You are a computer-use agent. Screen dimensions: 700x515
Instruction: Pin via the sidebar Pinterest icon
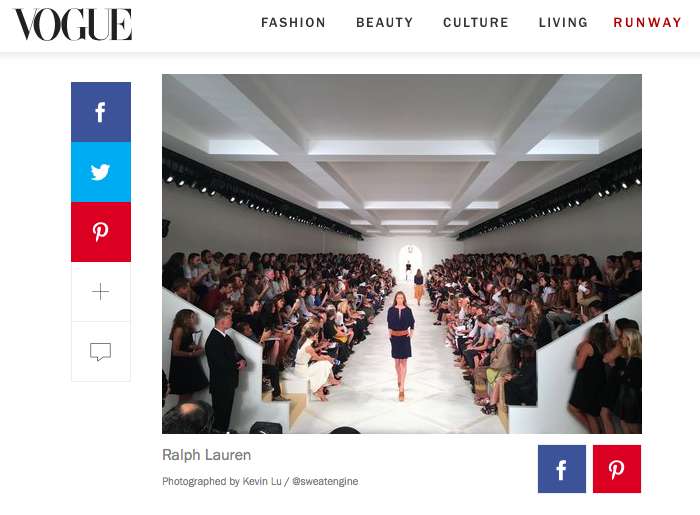tap(101, 232)
